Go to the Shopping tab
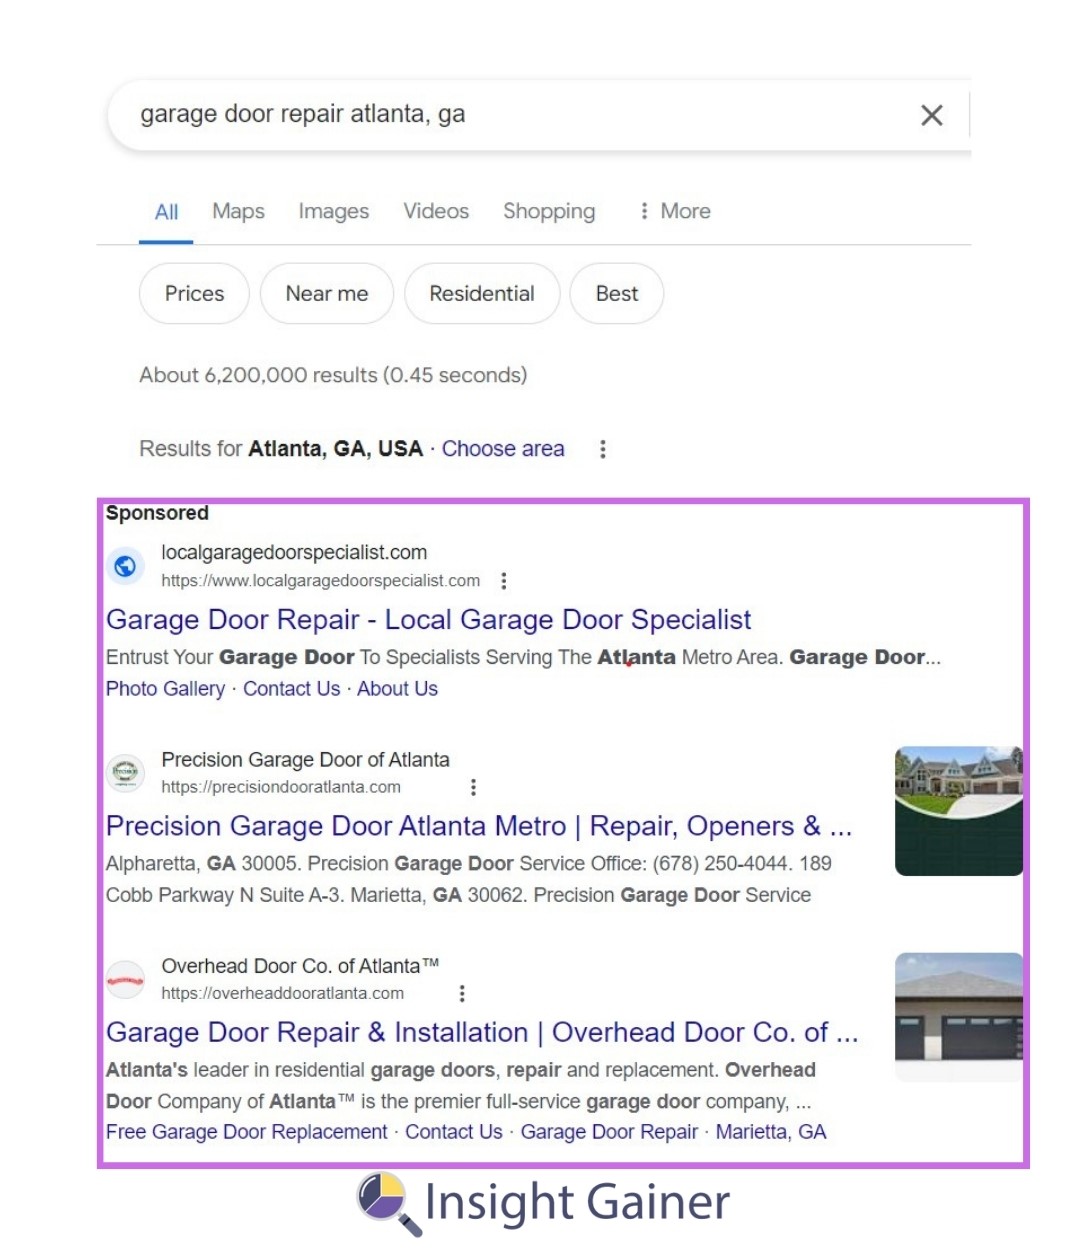 tap(549, 211)
